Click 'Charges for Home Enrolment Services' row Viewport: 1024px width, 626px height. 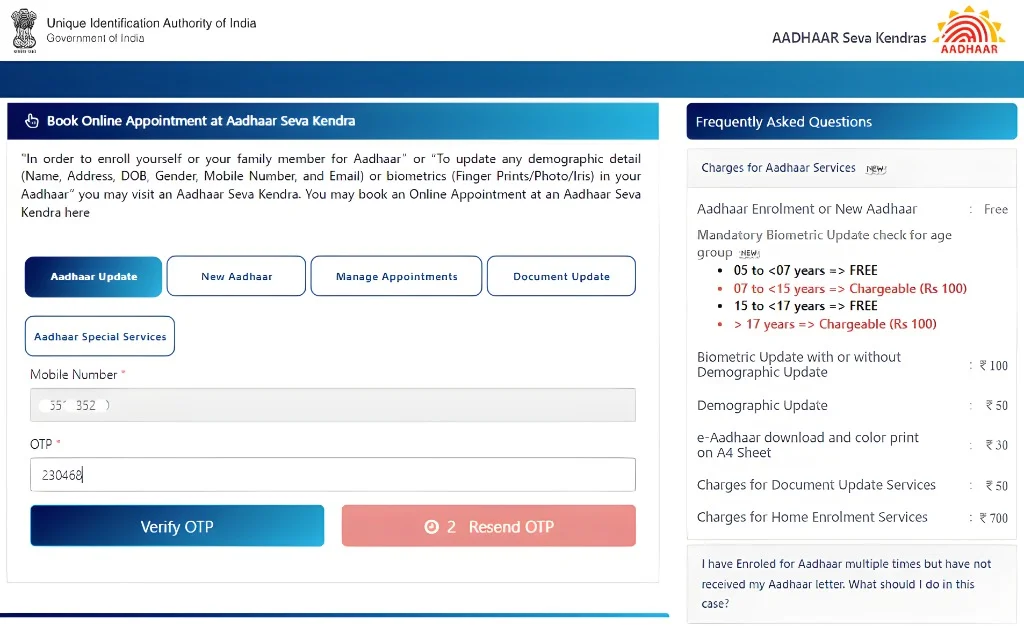852,517
